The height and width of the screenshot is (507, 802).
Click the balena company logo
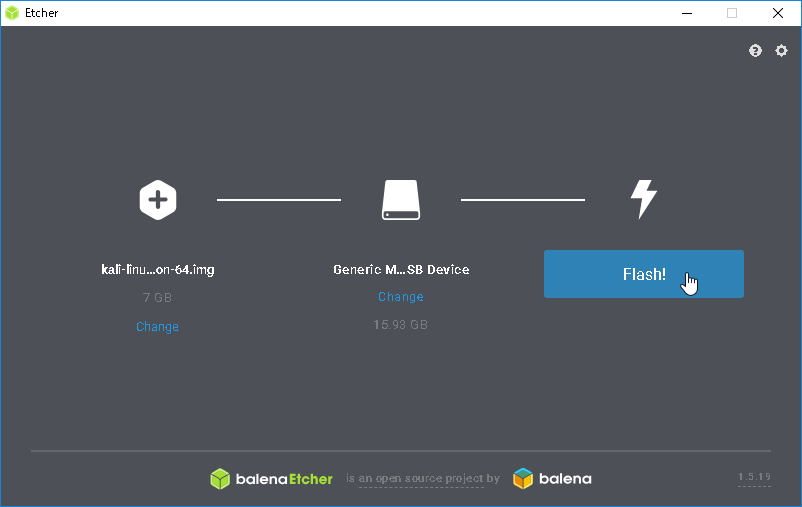click(x=552, y=479)
